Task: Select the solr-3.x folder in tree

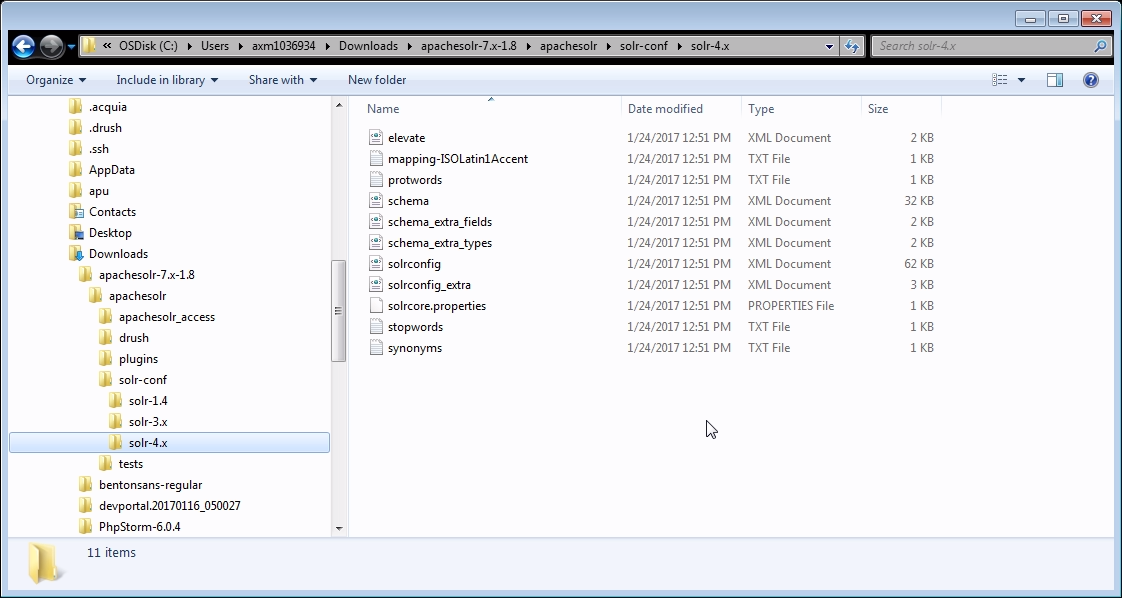Action: pyautogui.click(x=148, y=422)
